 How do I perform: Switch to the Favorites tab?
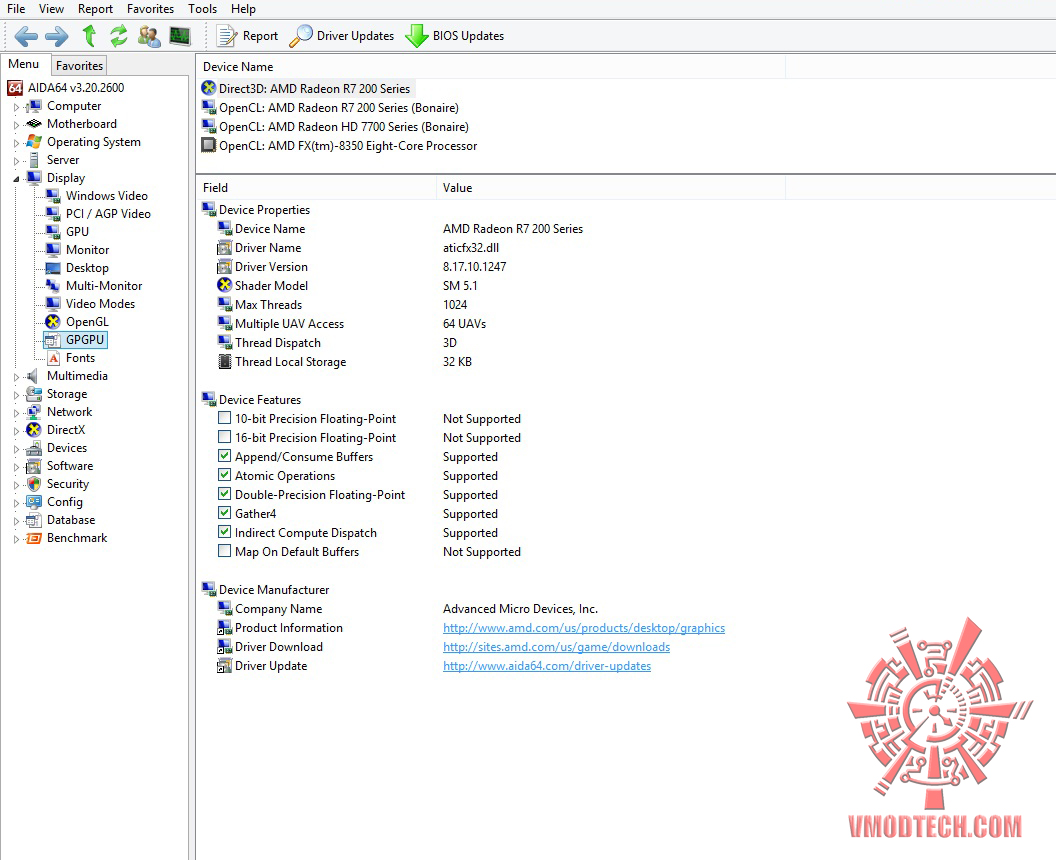tap(79, 65)
